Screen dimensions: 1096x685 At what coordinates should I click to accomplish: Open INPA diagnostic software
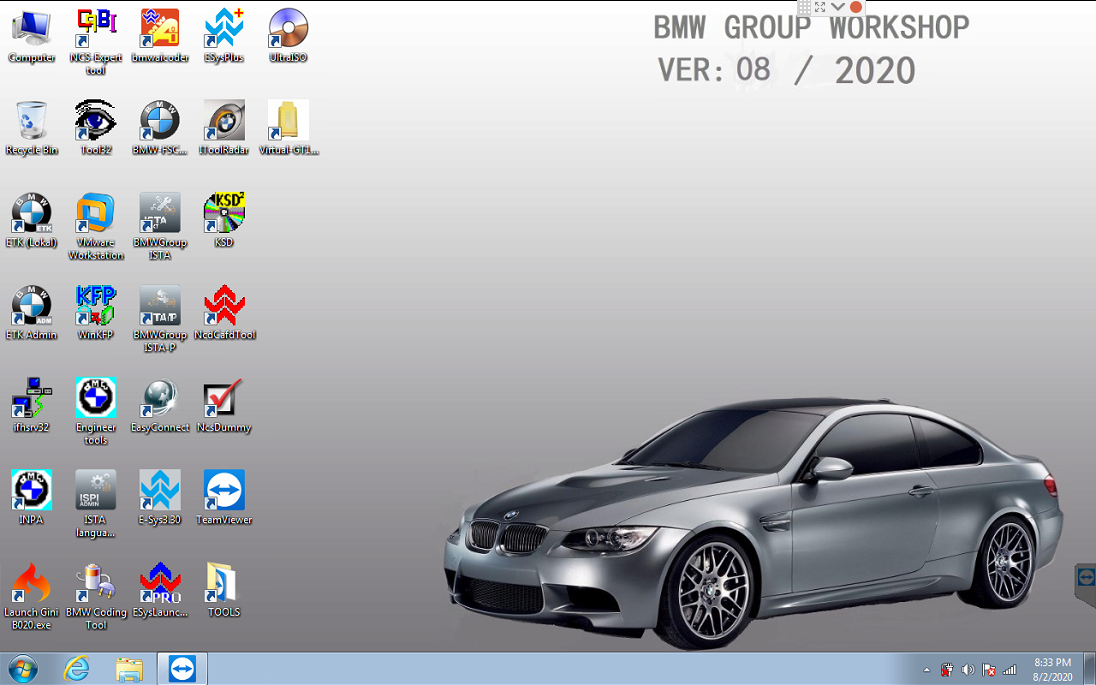click(x=30, y=490)
